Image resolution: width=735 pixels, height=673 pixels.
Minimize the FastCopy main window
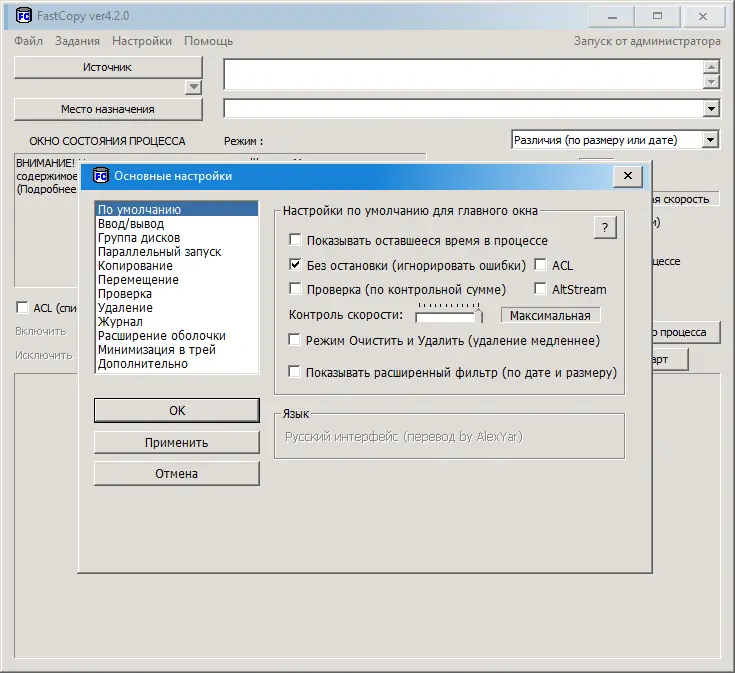612,17
